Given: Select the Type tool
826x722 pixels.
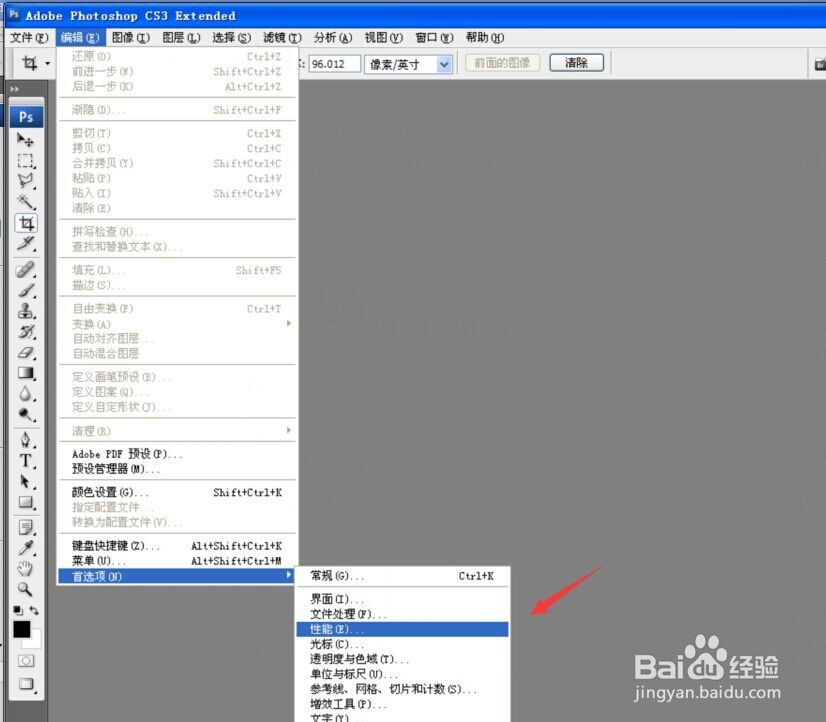Looking at the screenshot, I should 25,461.
